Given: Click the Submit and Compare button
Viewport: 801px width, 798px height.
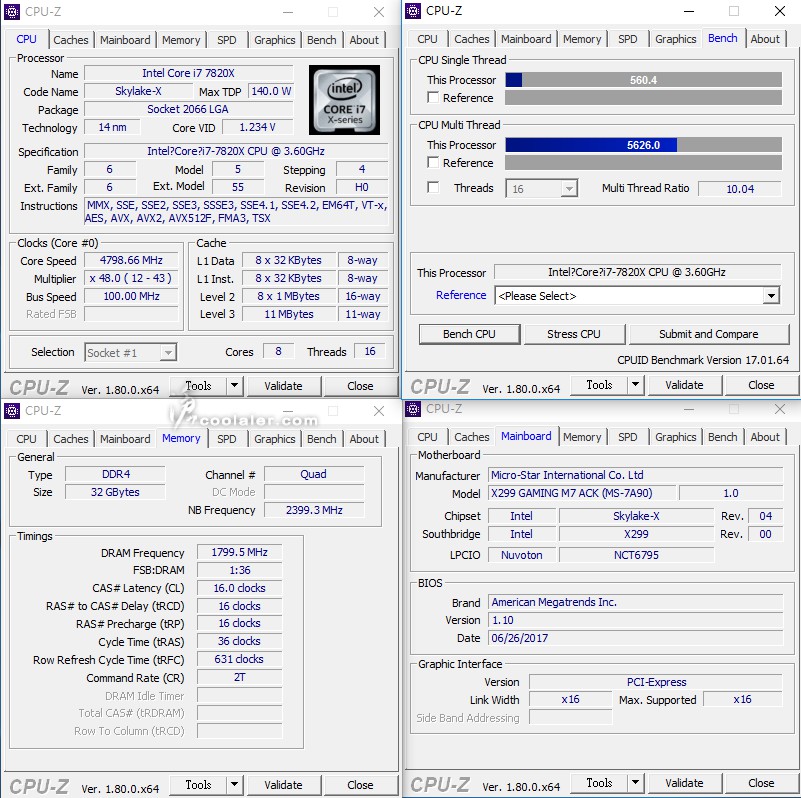Looking at the screenshot, I should 709,334.
